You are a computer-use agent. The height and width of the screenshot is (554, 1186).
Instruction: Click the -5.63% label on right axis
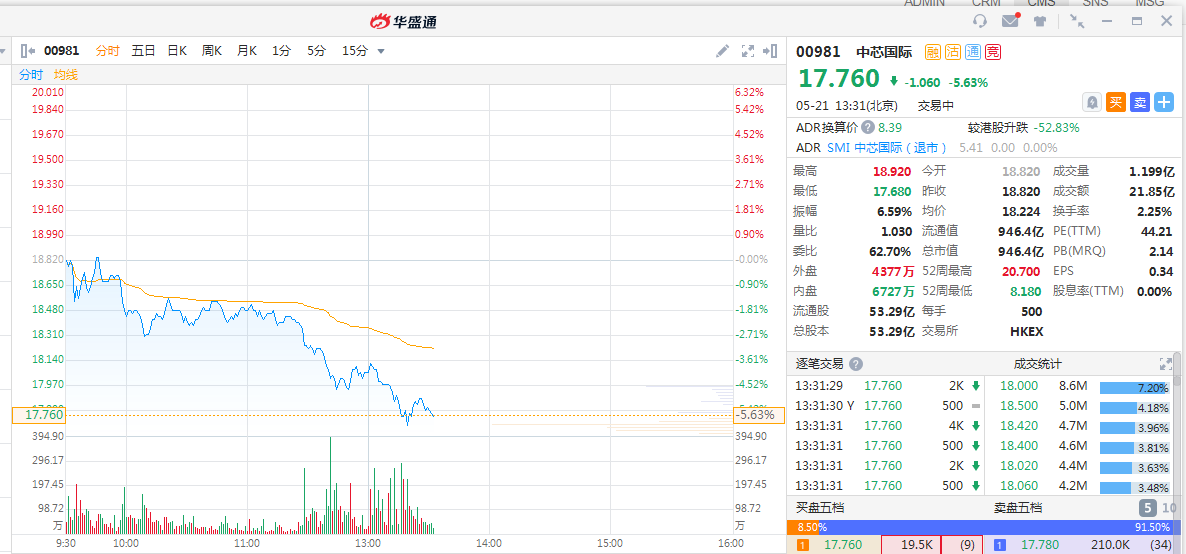[x=759, y=415]
